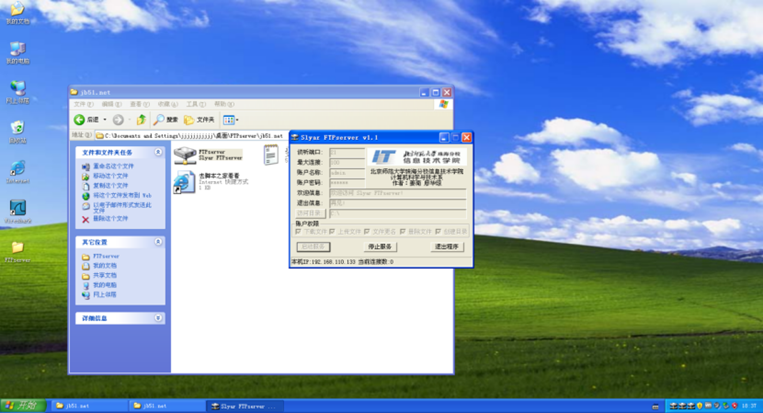Select the Slyar FTPserver executable file icon
Viewport: 763px width, 413px height.
click(x=185, y=155)
